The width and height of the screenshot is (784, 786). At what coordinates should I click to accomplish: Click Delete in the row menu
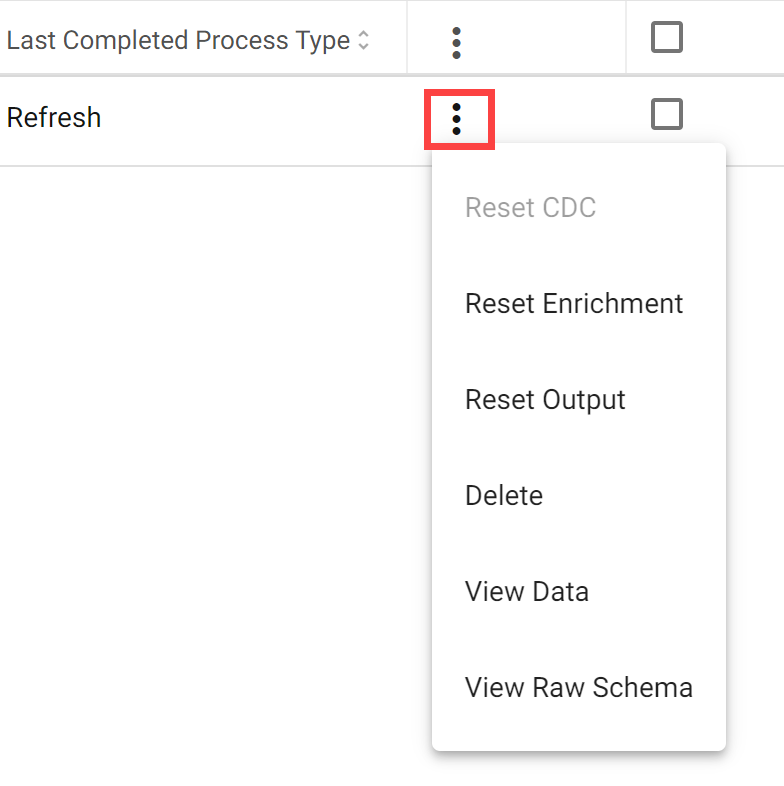pyautogui.click(x=504, y=495)
